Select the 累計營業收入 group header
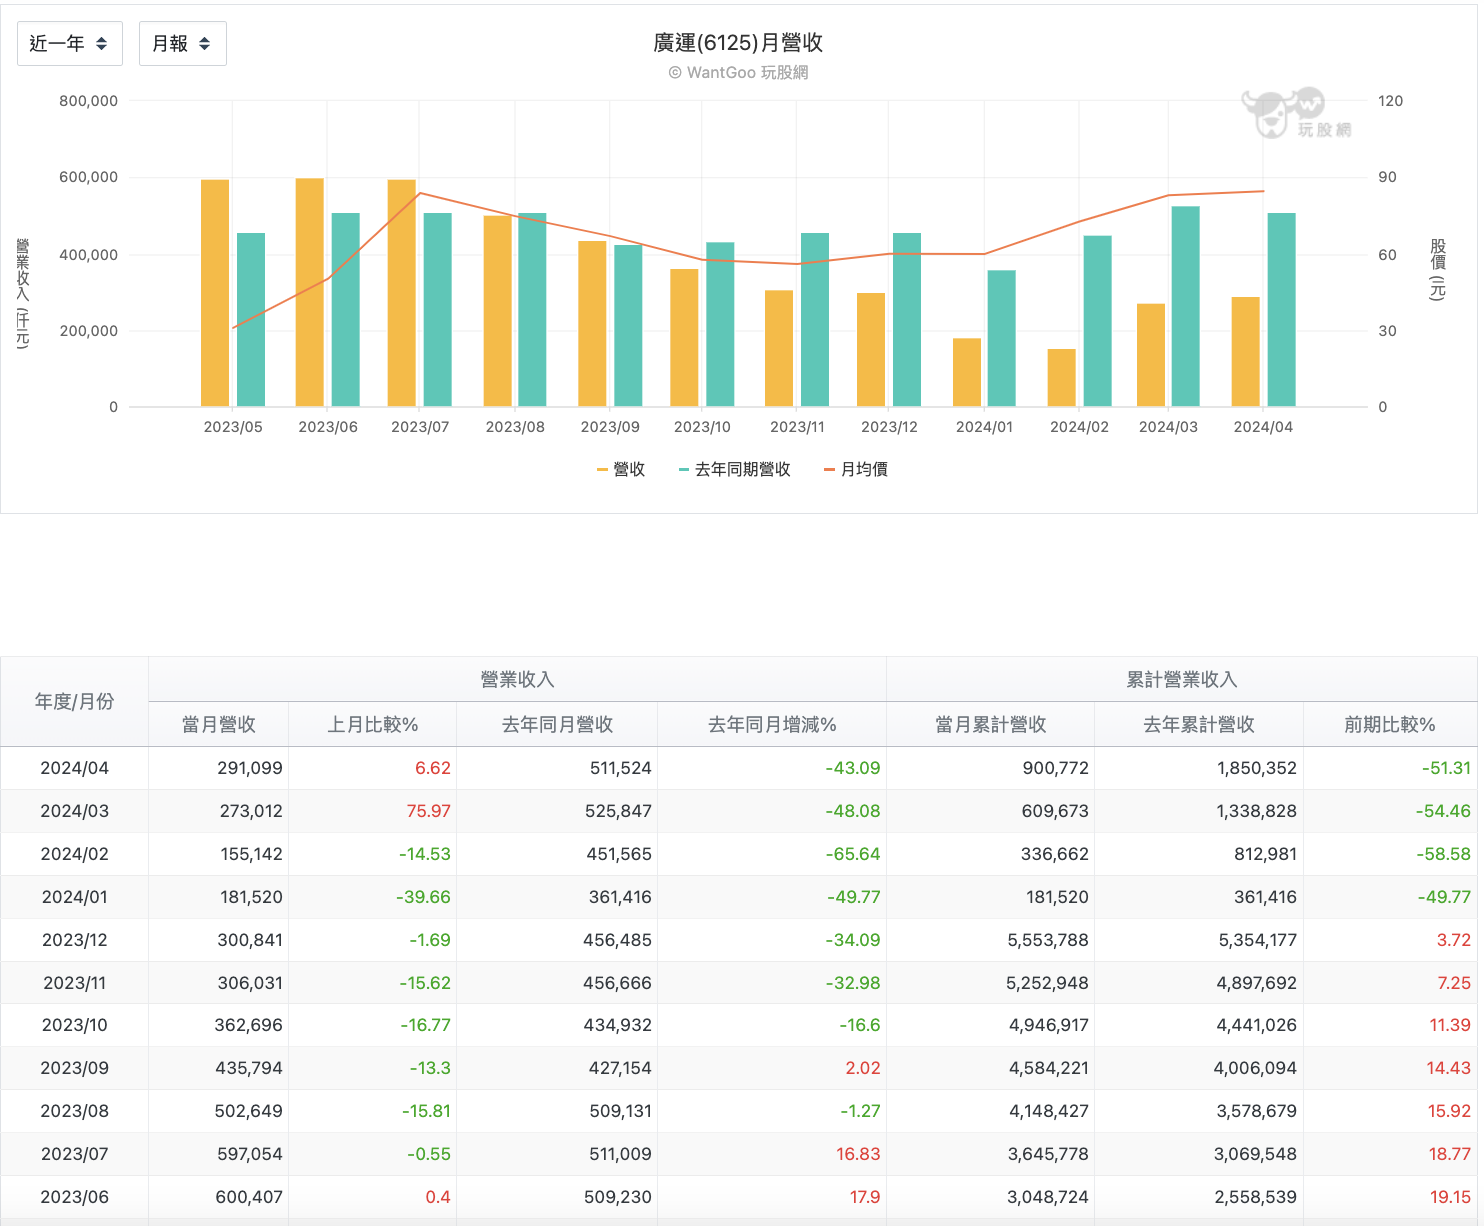 pos(1182,680)
